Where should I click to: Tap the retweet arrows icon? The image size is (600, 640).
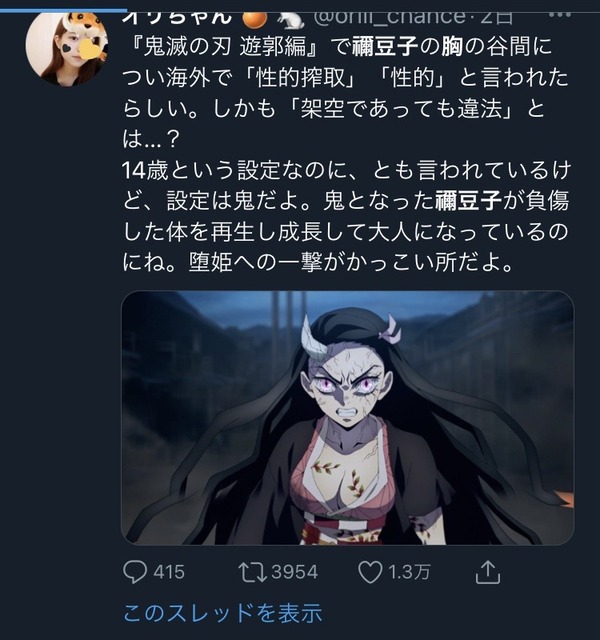pyautogui.click(x=253, y=572)
